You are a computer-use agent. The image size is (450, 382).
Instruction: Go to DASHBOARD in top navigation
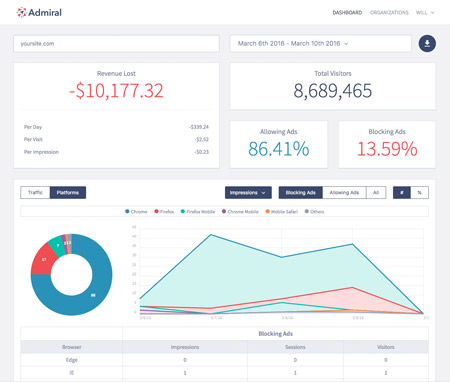[347, 13]
